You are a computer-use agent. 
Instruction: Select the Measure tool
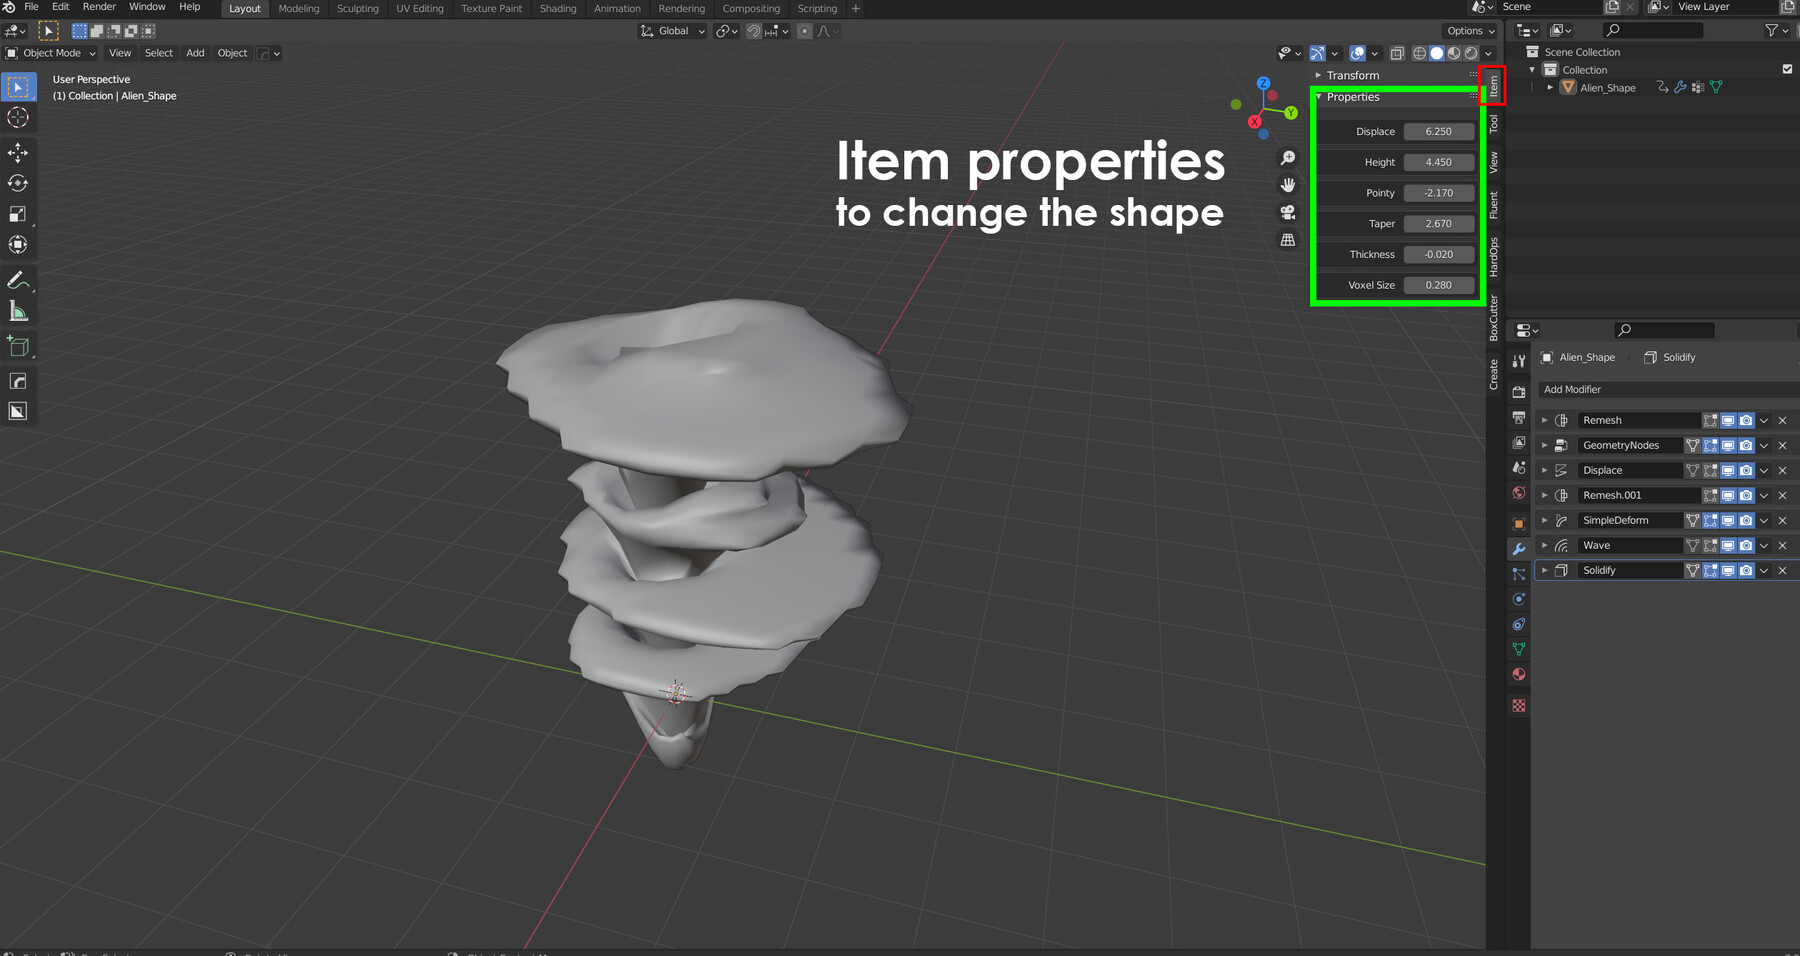pyautogui.click(x=18, y=311)
